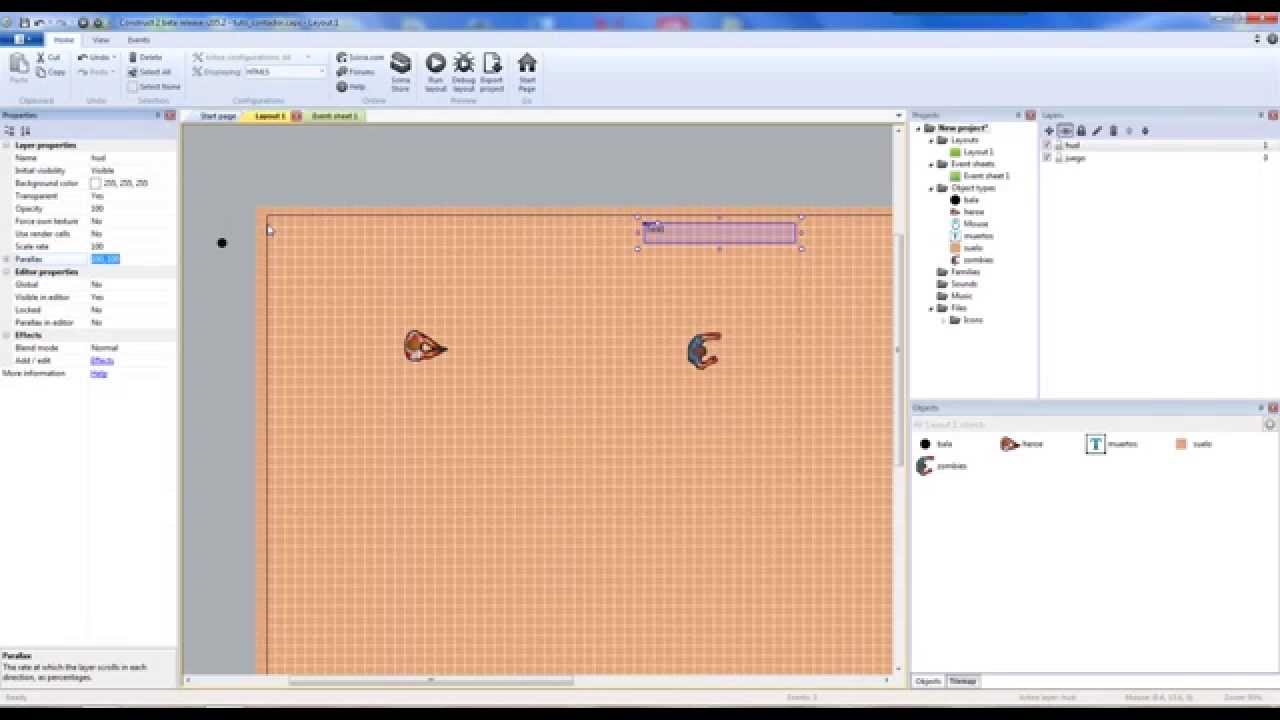Open the Scirra Store icon

pyautogui.click(x=401, y=63)
